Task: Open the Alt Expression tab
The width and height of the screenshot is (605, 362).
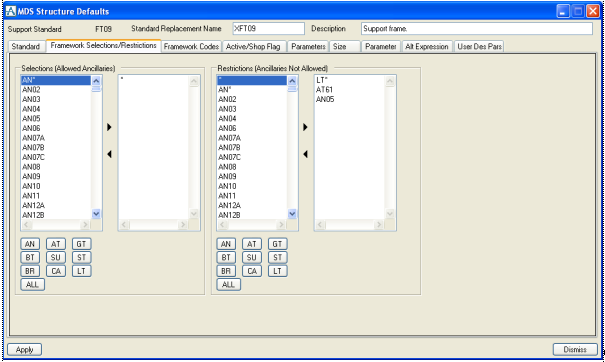Action: (427, 46)
